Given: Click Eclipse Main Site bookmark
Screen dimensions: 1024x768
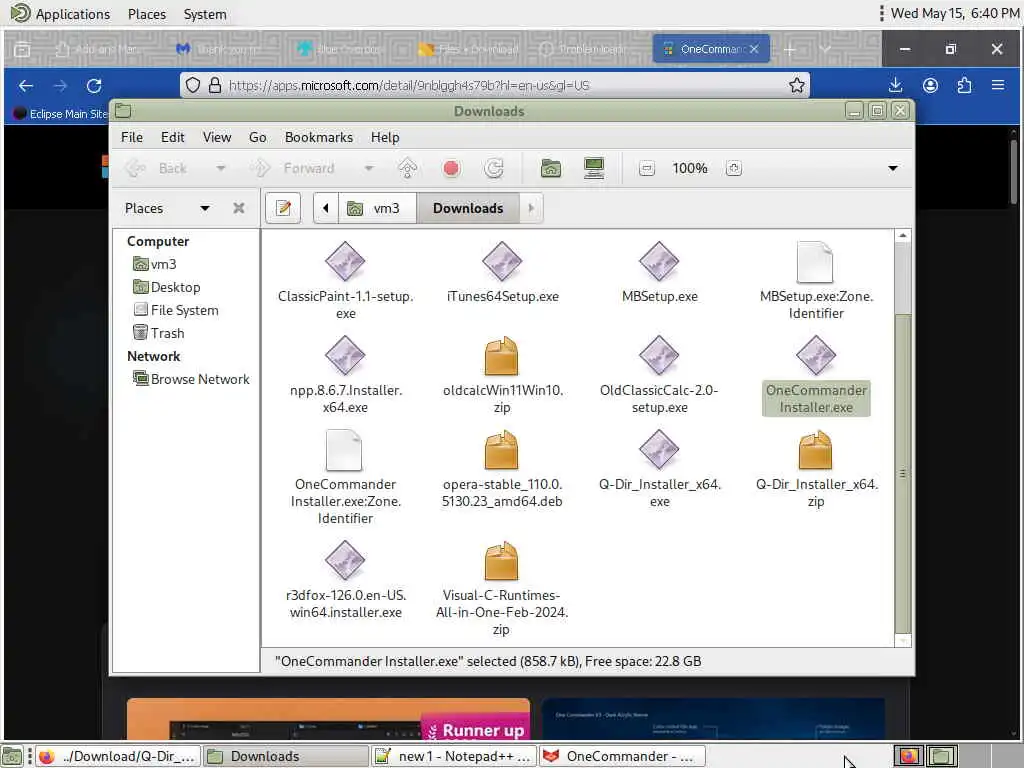Looking at the screenshot, I should (60, 114).
